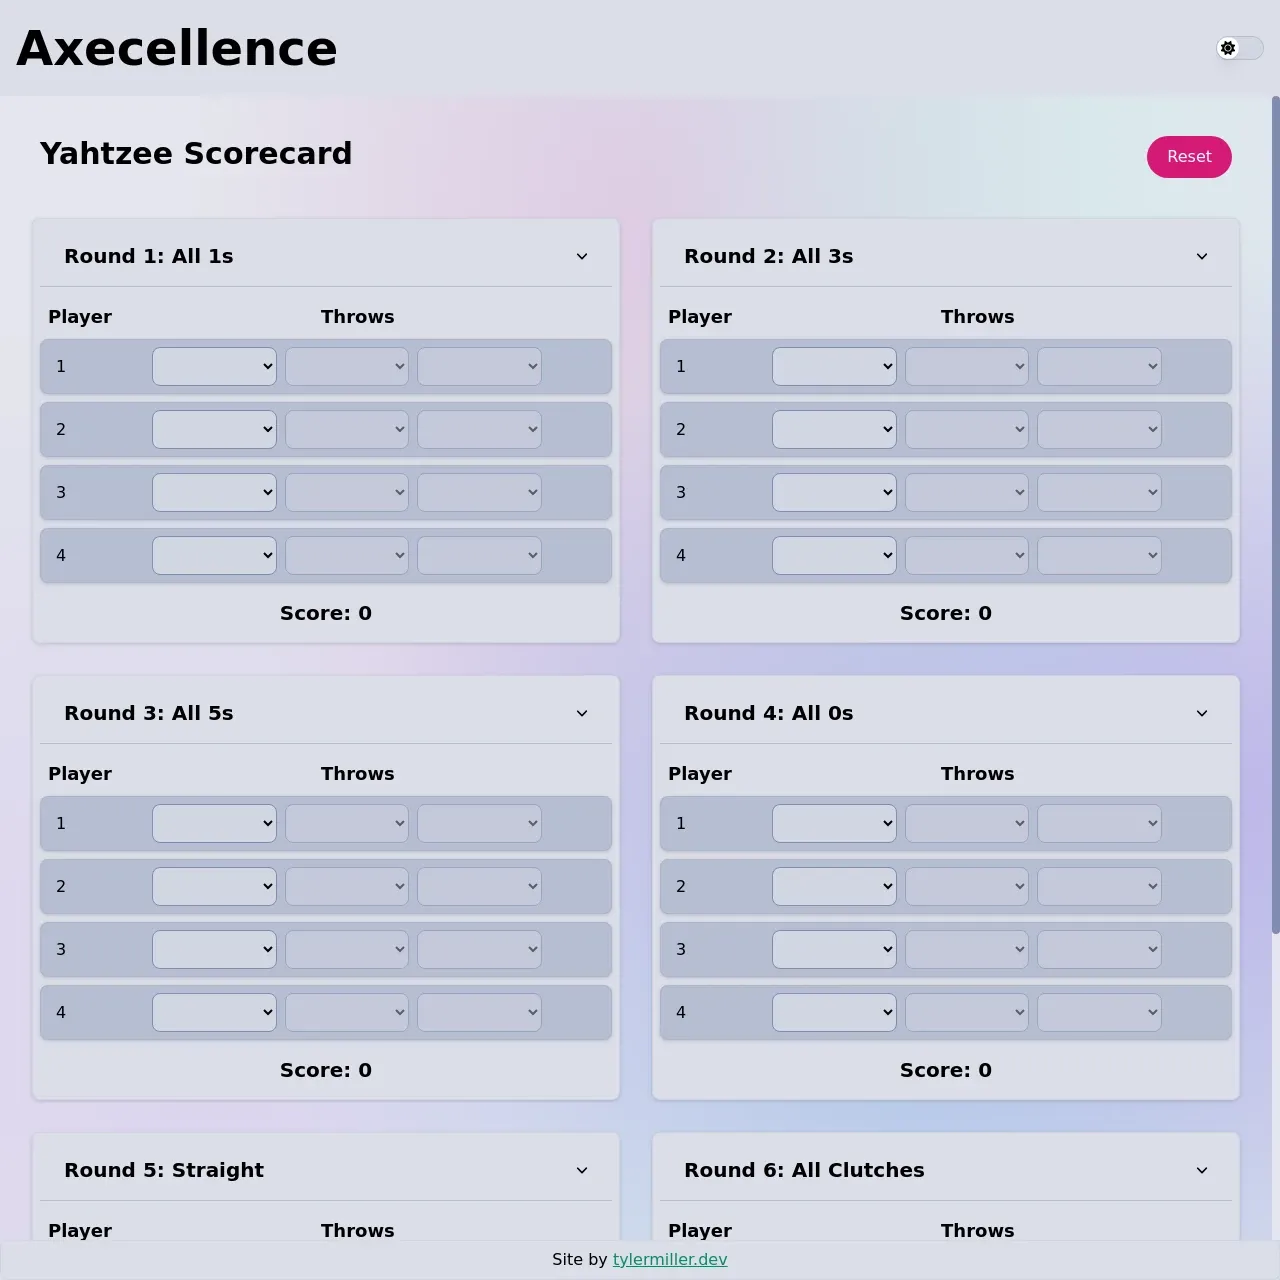Collapse Round 1: All 1s section
Image resolution: width=1280 pixels, height=1280 pixels.
point(582,256)
